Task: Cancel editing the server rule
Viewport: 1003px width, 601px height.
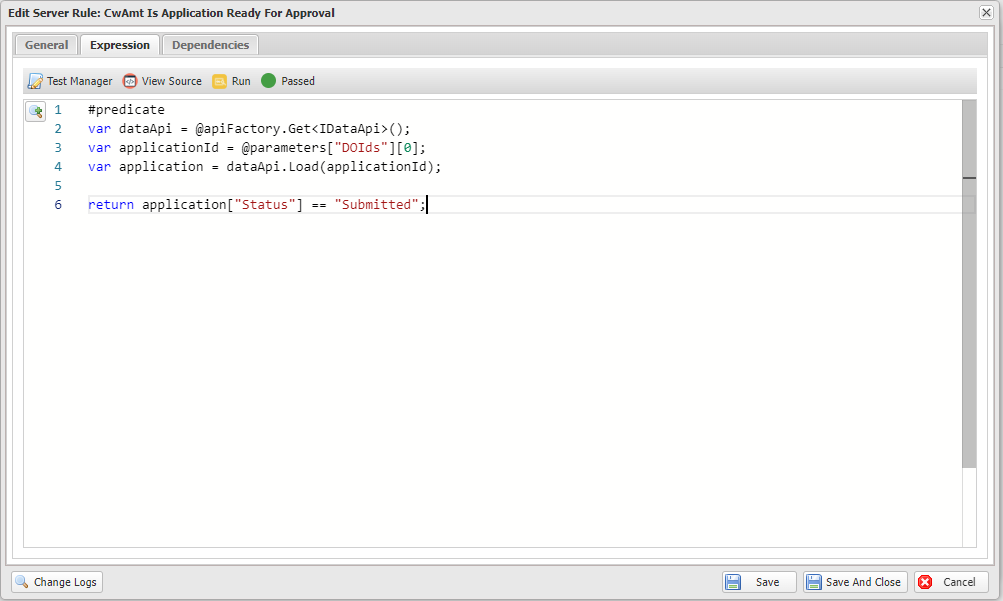Action: tap(951, 582)
